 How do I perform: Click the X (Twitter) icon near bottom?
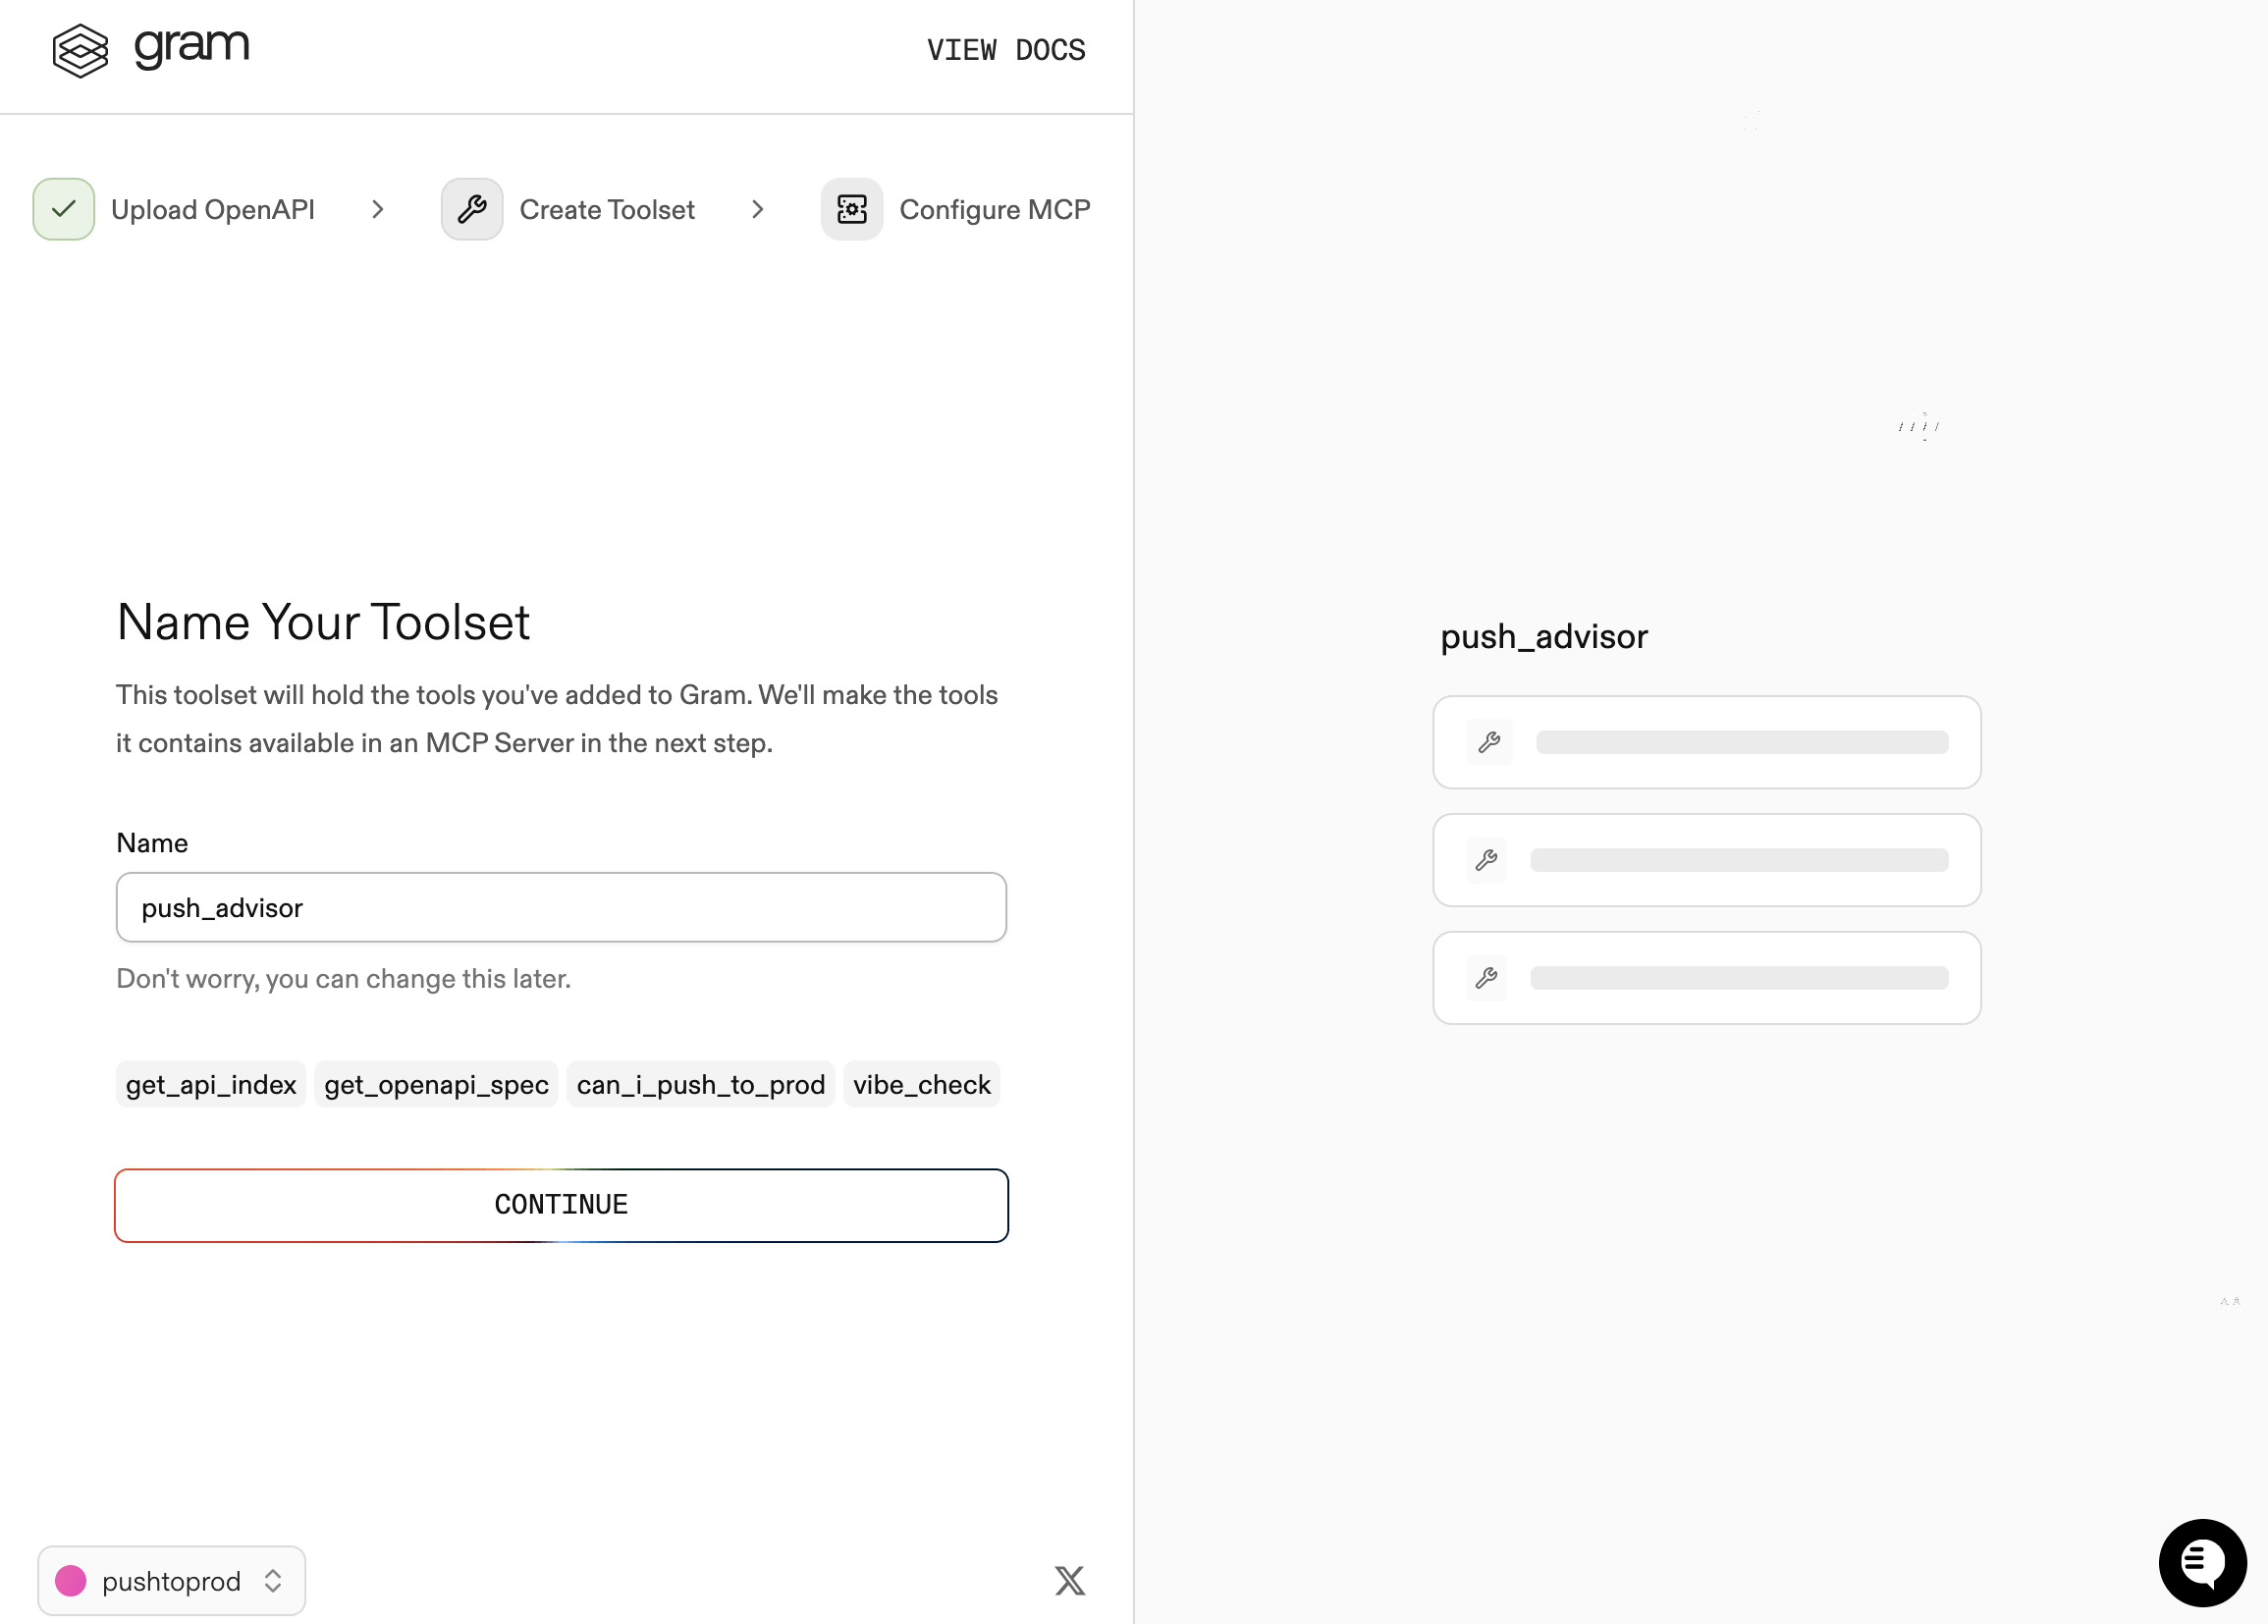[1068, 1580]
